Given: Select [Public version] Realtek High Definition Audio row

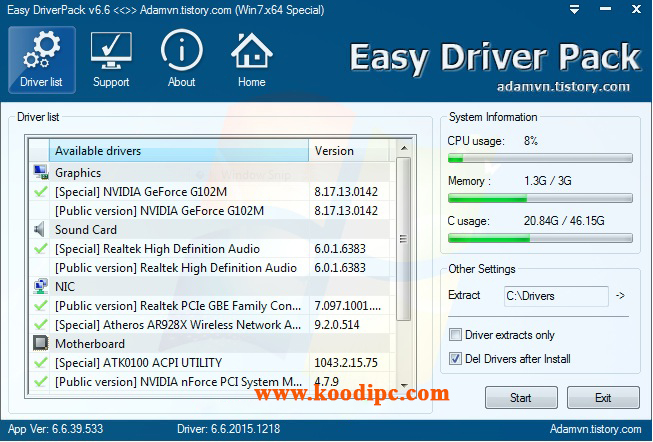Looking at the screenshot, I should [x=210, y=268].
